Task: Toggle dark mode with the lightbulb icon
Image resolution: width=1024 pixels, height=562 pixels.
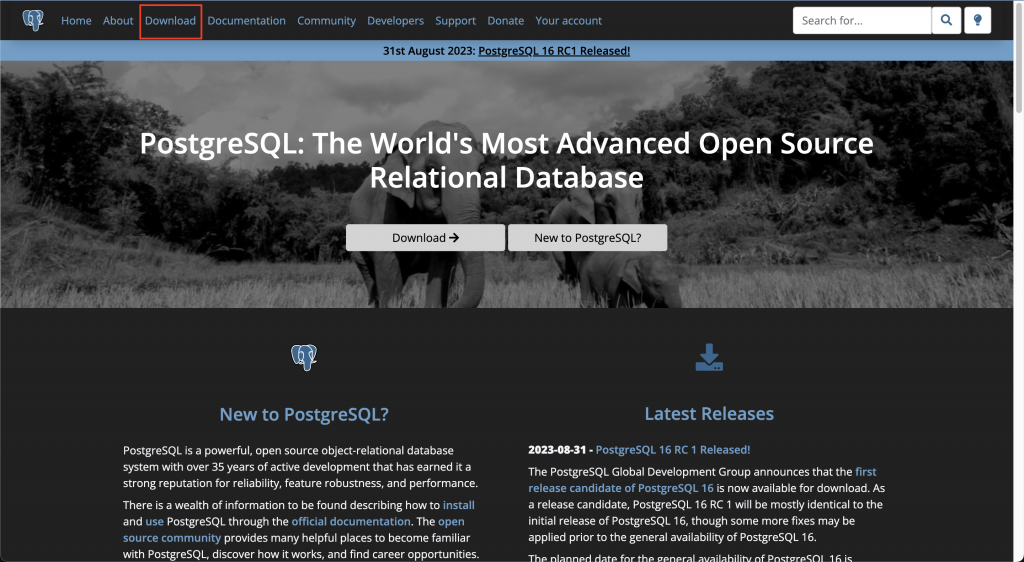Action: (x=978, y=20)
